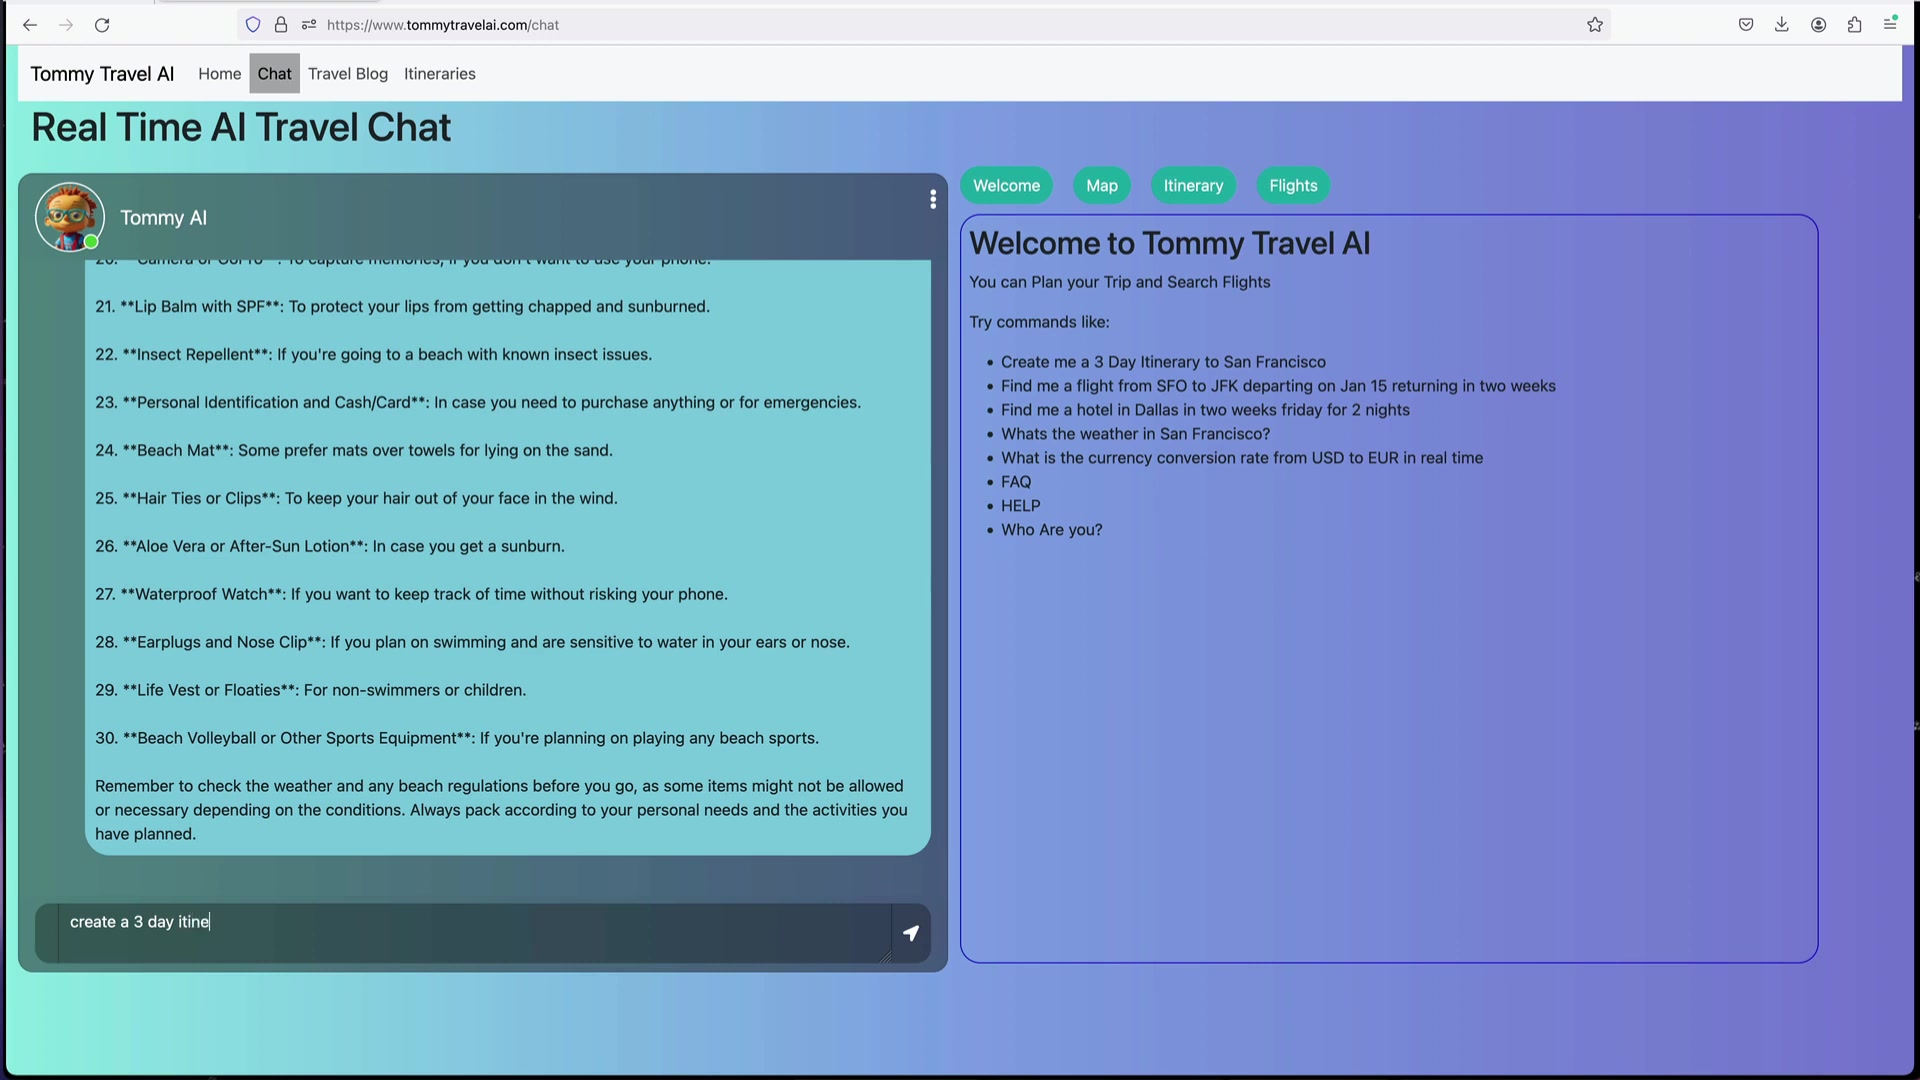Viewport: 1920px width, 1080px height.
Task: Go back with the browser back arrow
Action: point(30,25)
